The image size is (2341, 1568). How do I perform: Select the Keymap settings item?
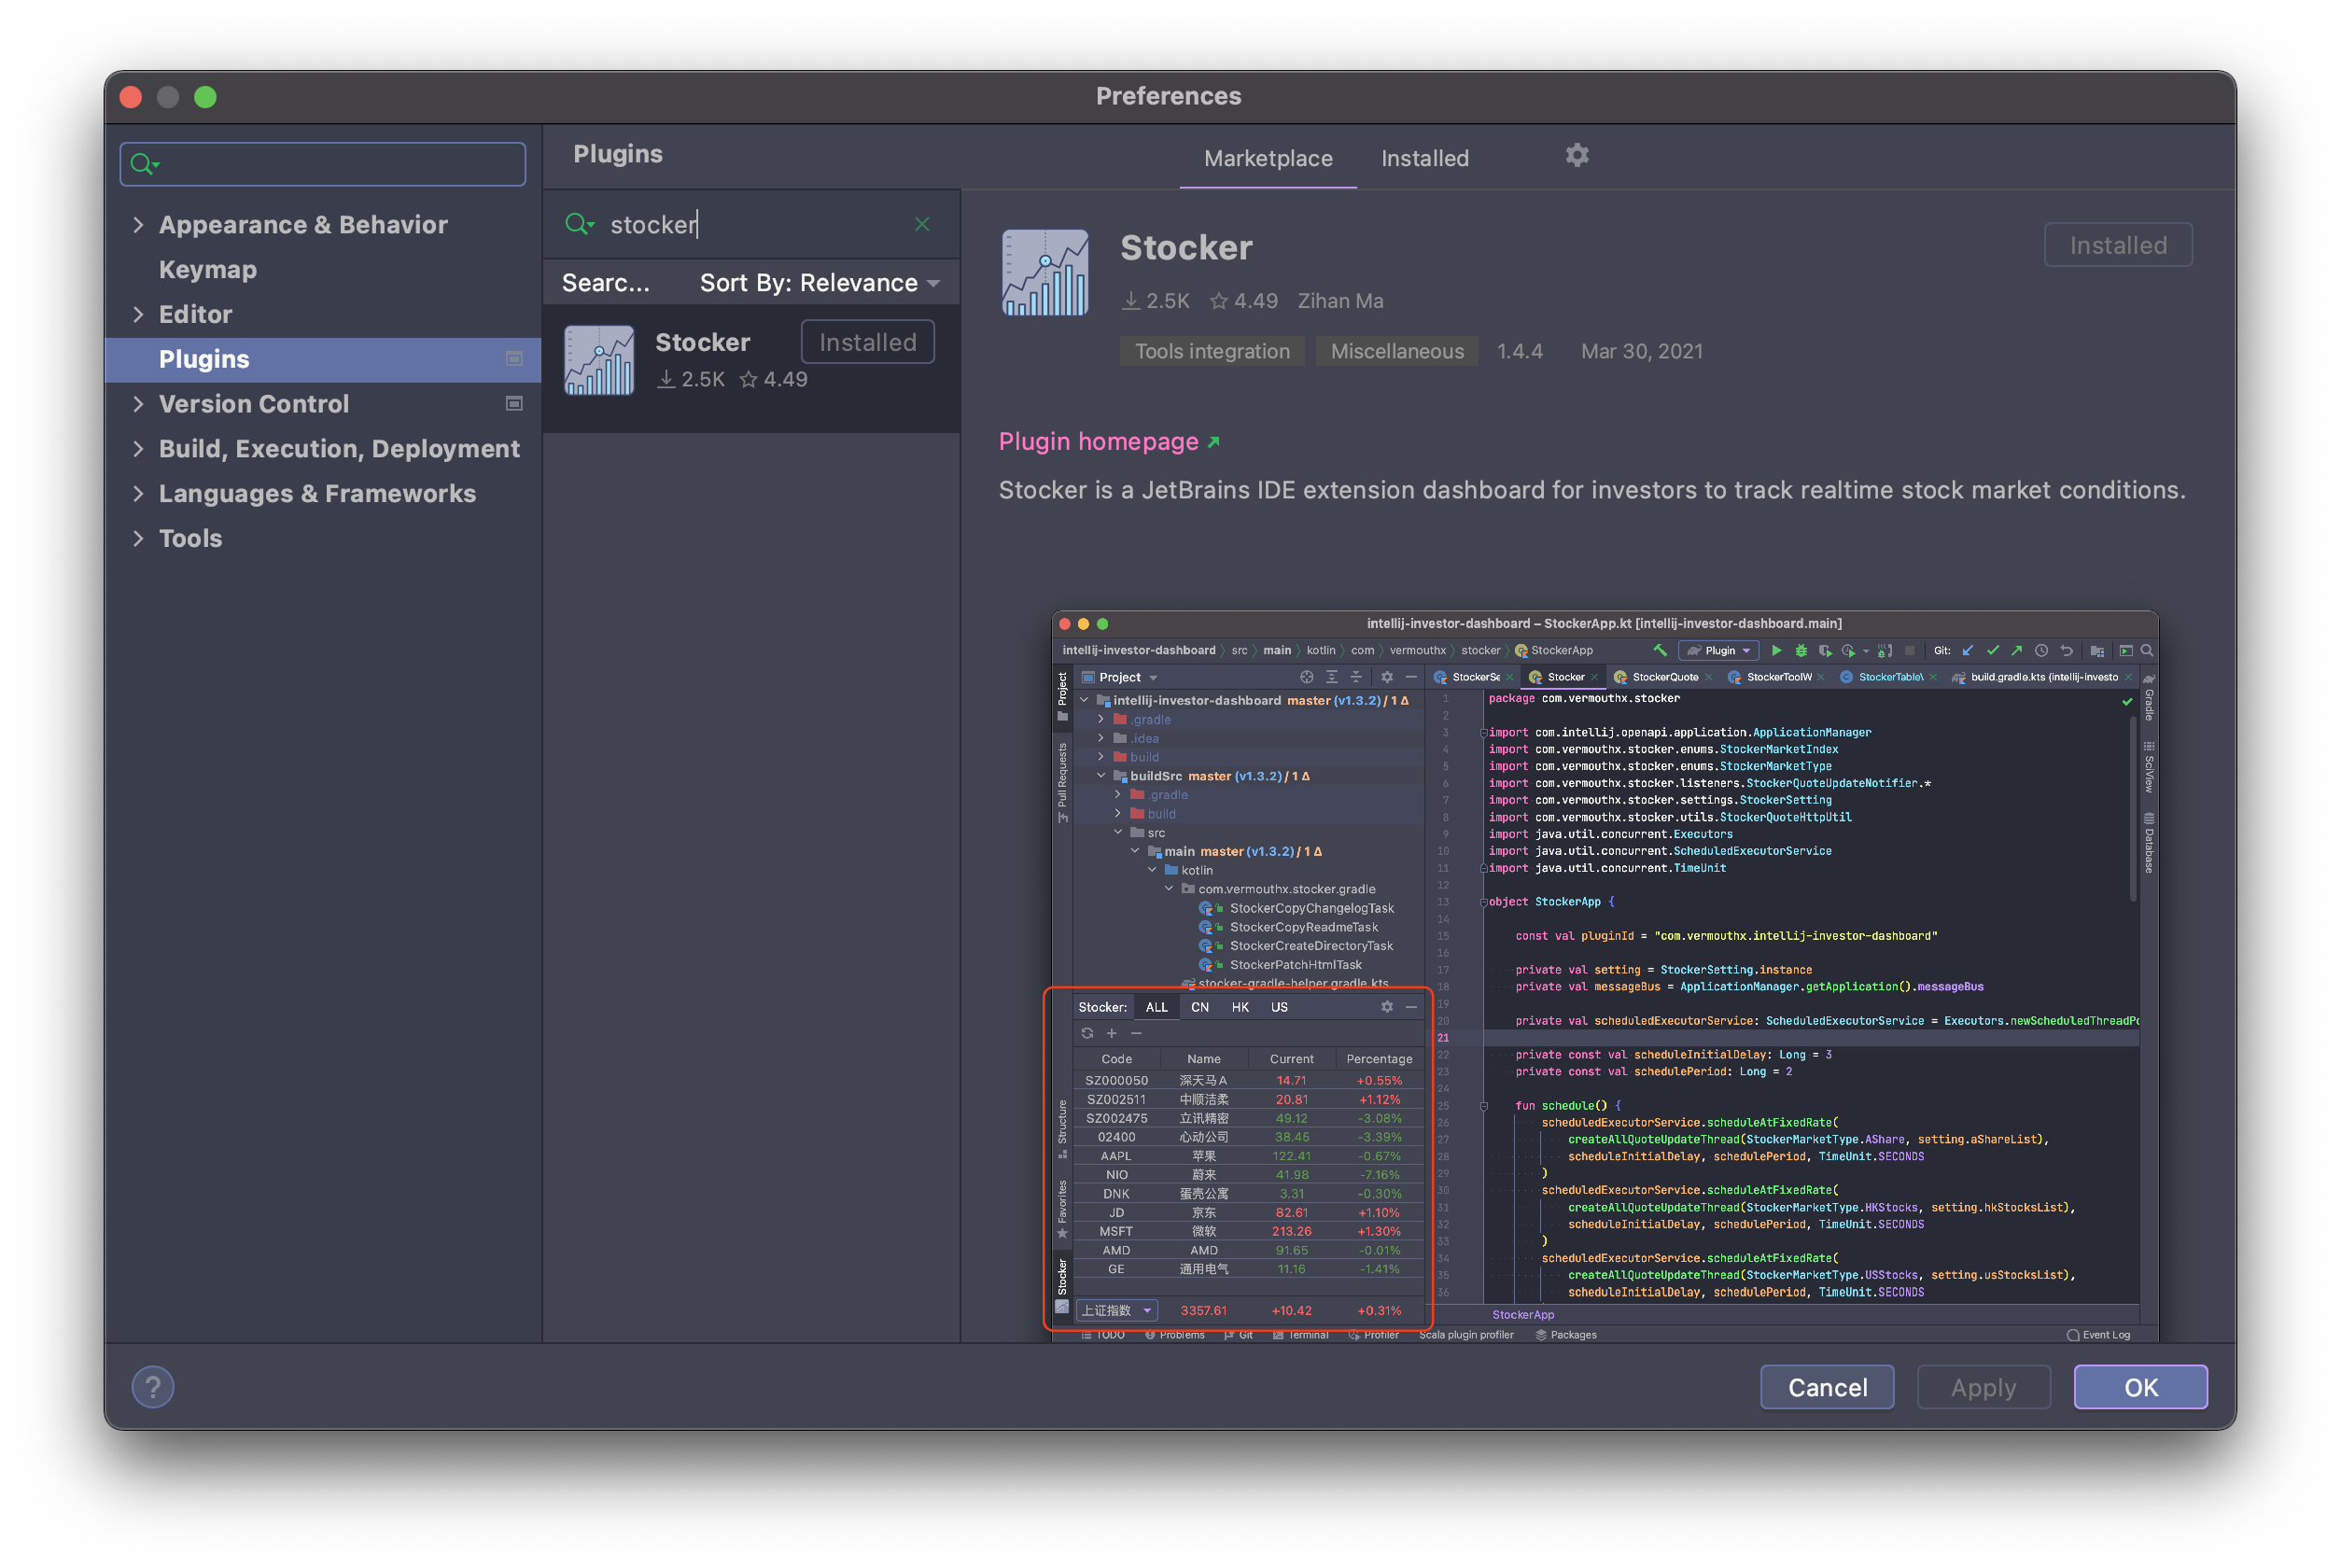208,270
